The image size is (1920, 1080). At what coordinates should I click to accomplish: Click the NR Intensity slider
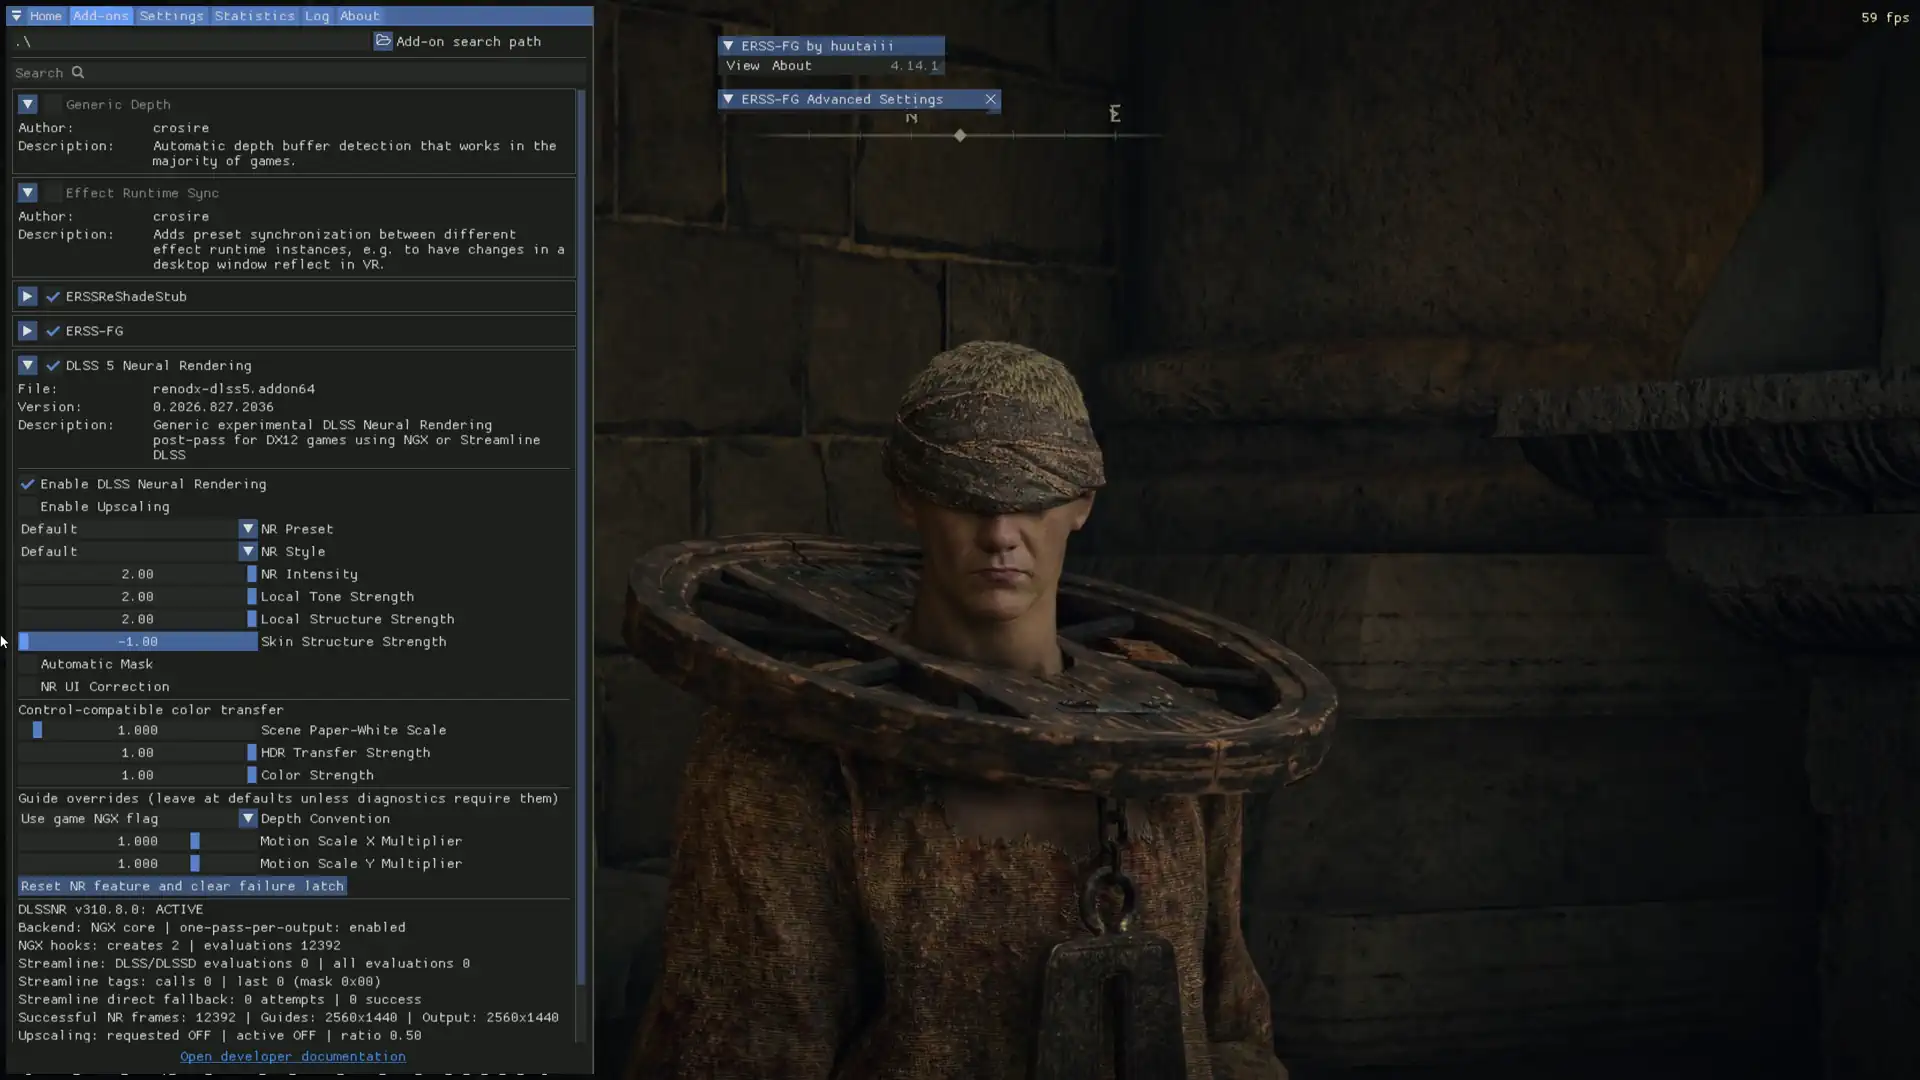point(138,574)
